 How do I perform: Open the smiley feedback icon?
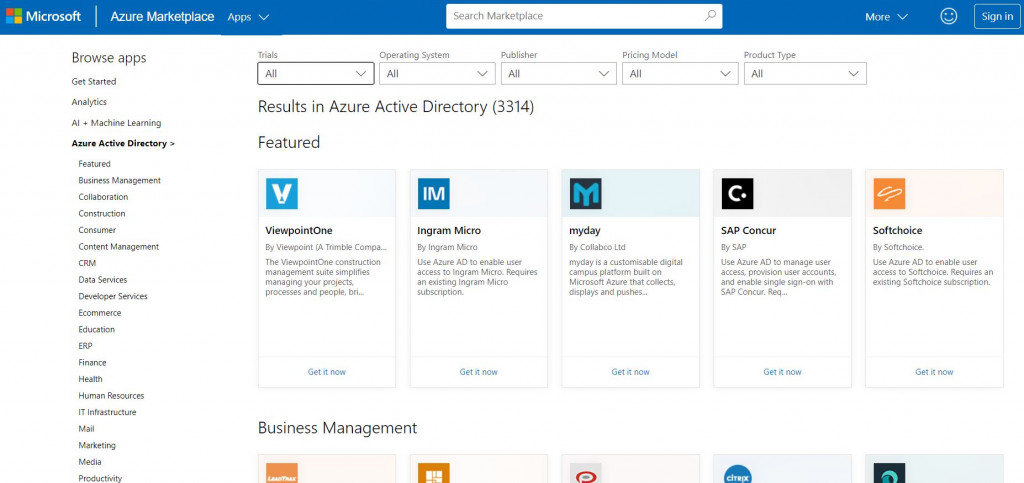tap(948, 16)
